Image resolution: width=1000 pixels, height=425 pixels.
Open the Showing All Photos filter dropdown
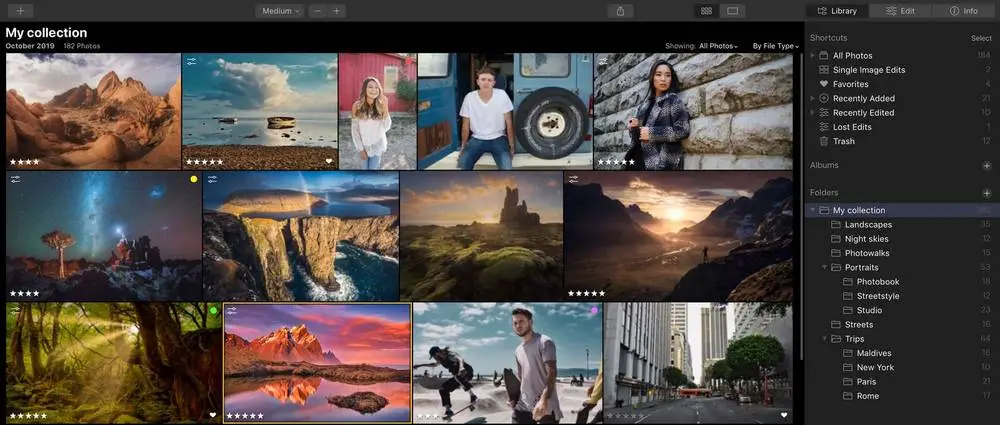pyautogui.click(x=718, y=46)
